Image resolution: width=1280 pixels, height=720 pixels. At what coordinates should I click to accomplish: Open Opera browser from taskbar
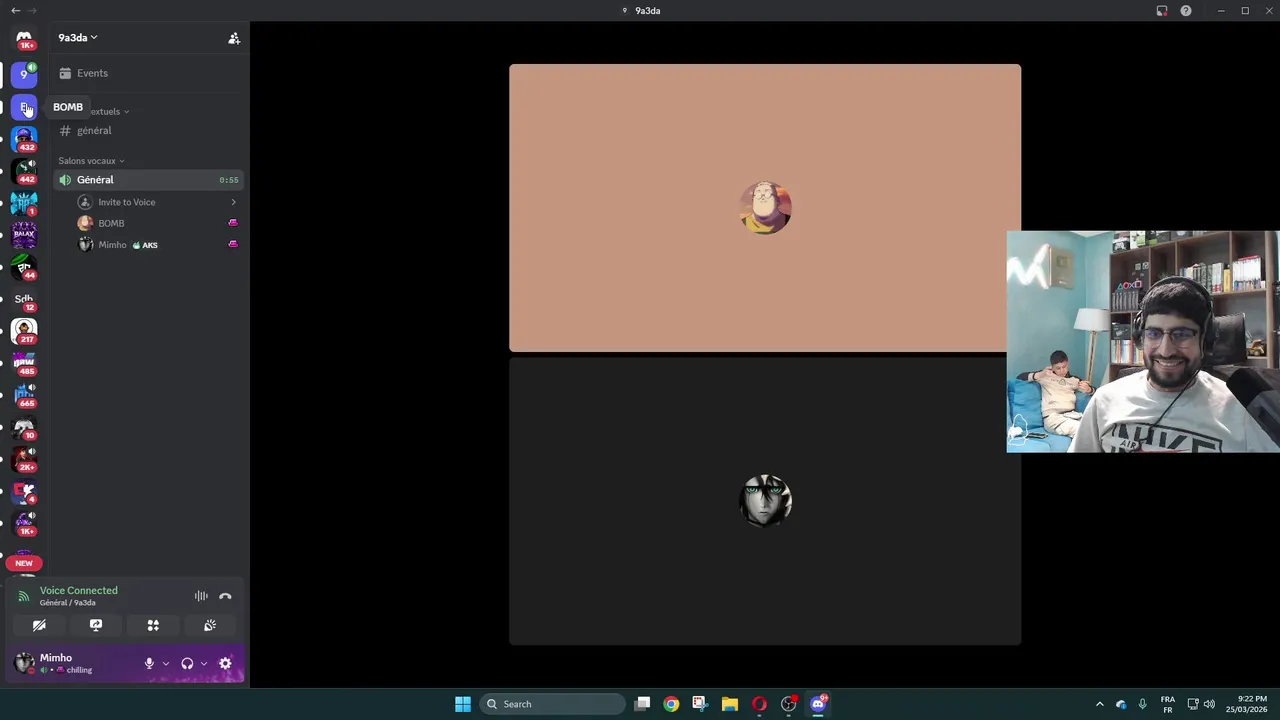[x=759, y=704]
